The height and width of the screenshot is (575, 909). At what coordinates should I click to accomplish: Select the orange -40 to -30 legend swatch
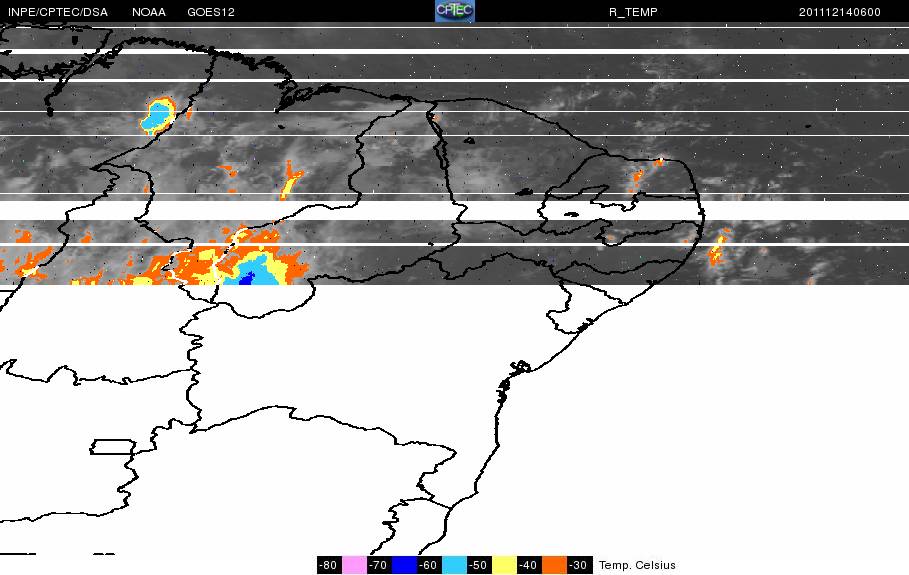click(554, 565)
